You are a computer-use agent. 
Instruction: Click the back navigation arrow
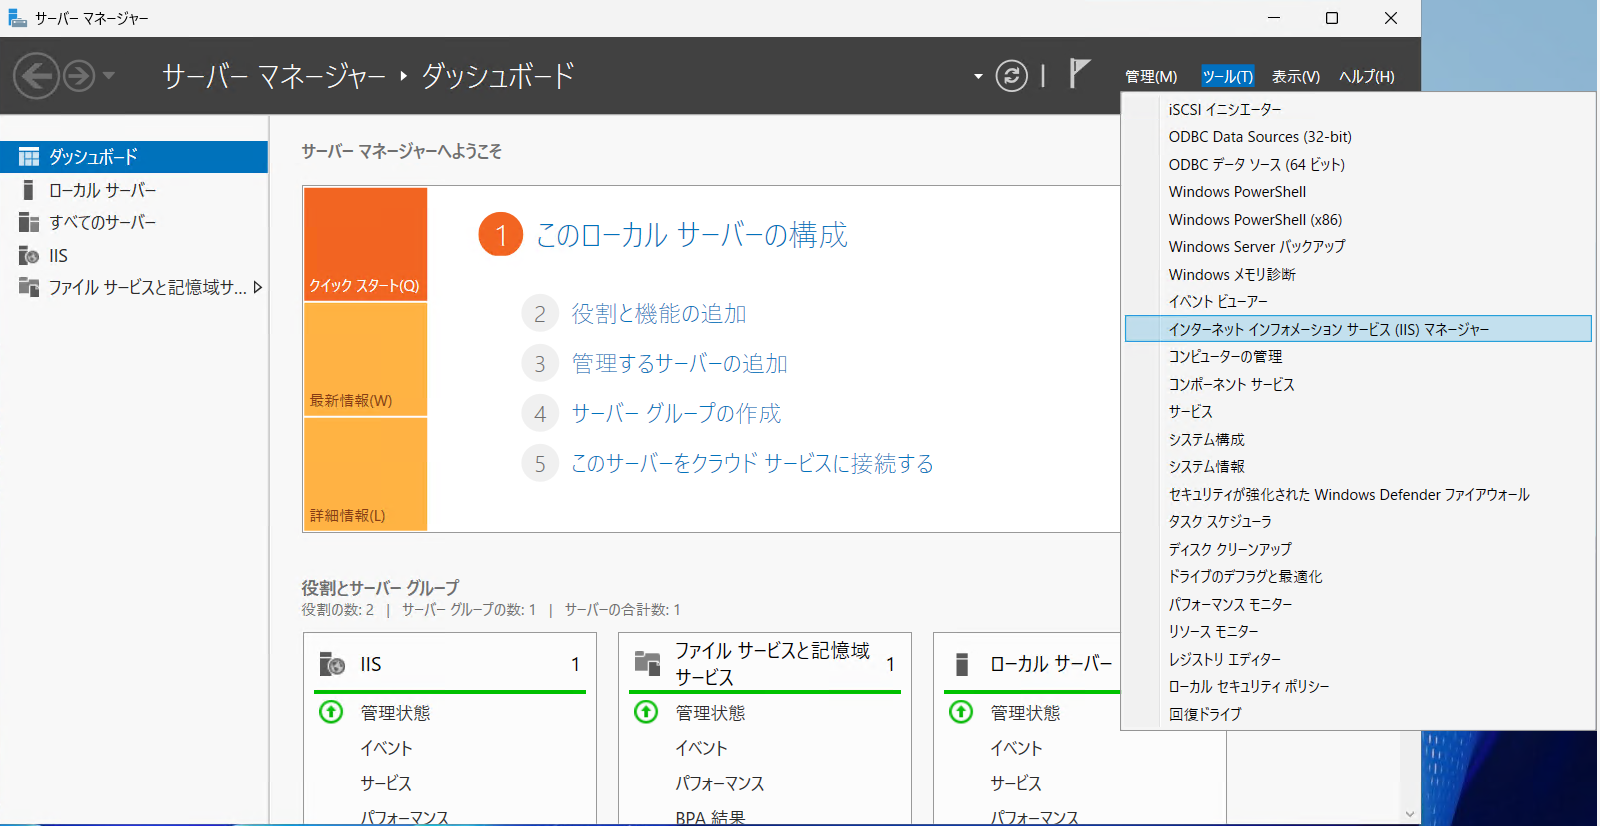36,76
